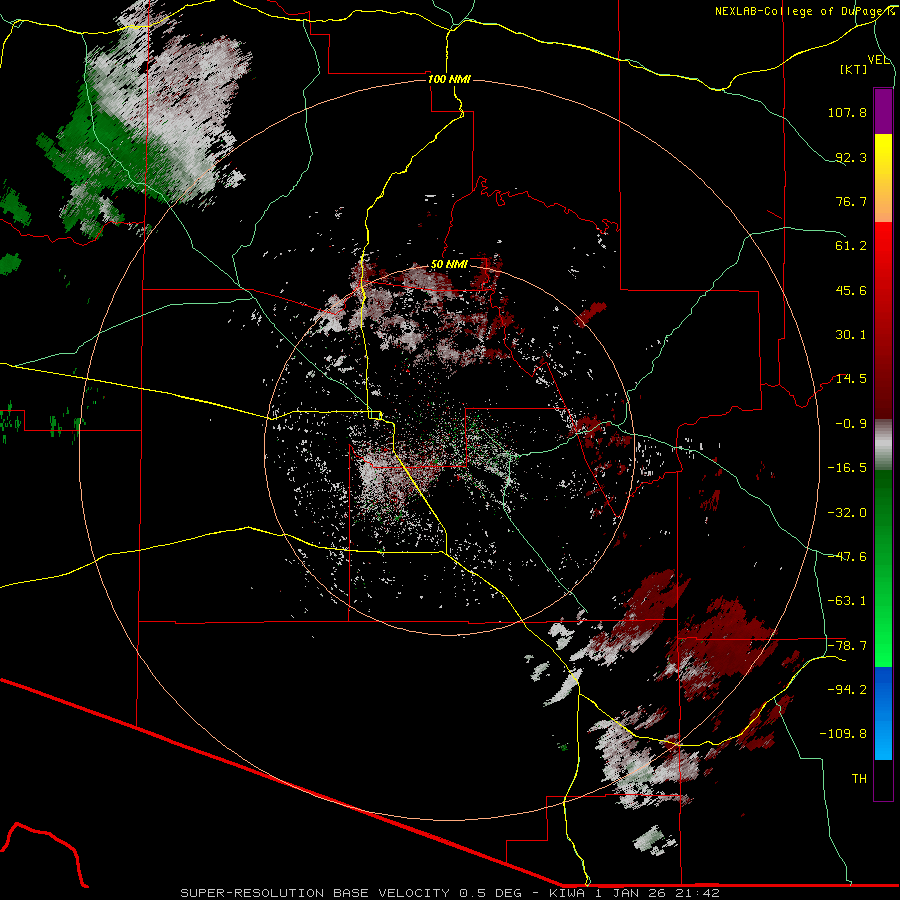
Task: Click the 50 NMI range ring label
Action: (x=449, y=265)
